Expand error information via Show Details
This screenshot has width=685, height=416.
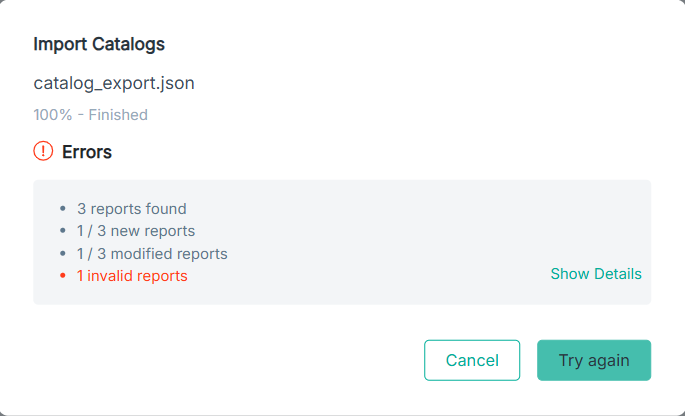(x=596, y=274)
